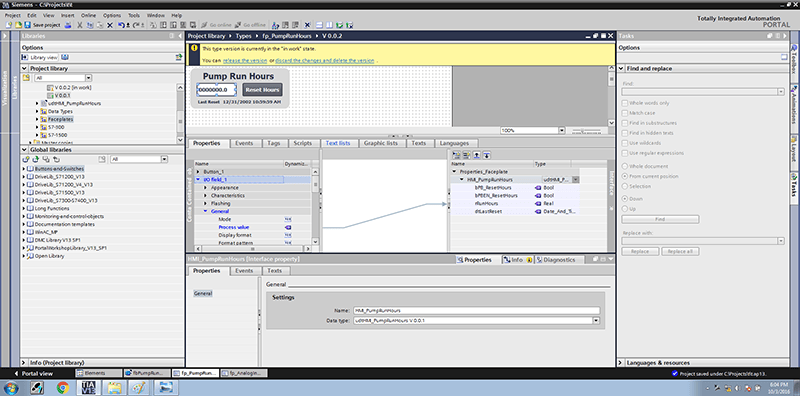Open the Data type dropdown in Settings
Viewport: 800px width, 396px height.
tap(595, 320)
